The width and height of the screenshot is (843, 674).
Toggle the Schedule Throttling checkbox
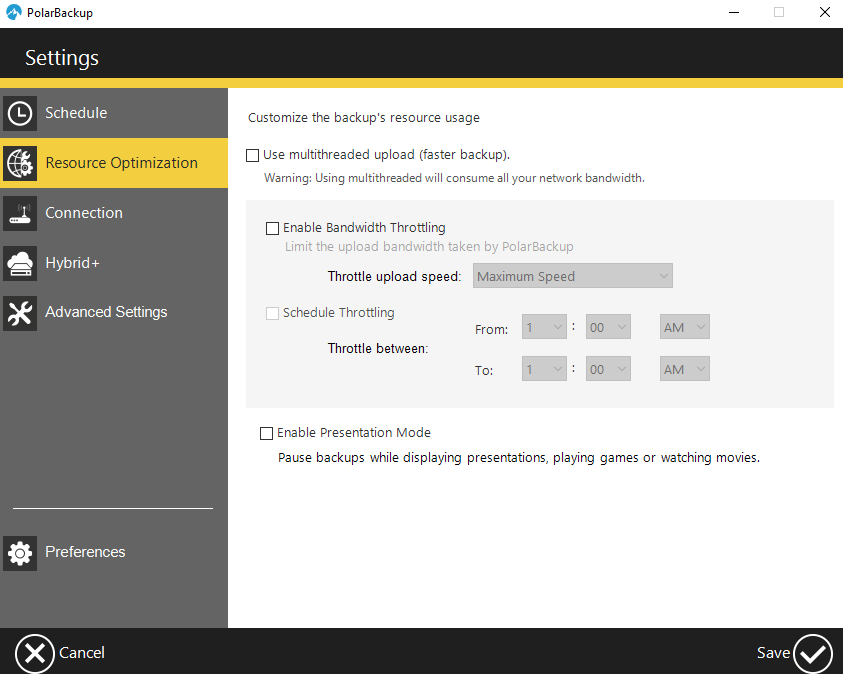pyautogui.click(x=273, y=313)
